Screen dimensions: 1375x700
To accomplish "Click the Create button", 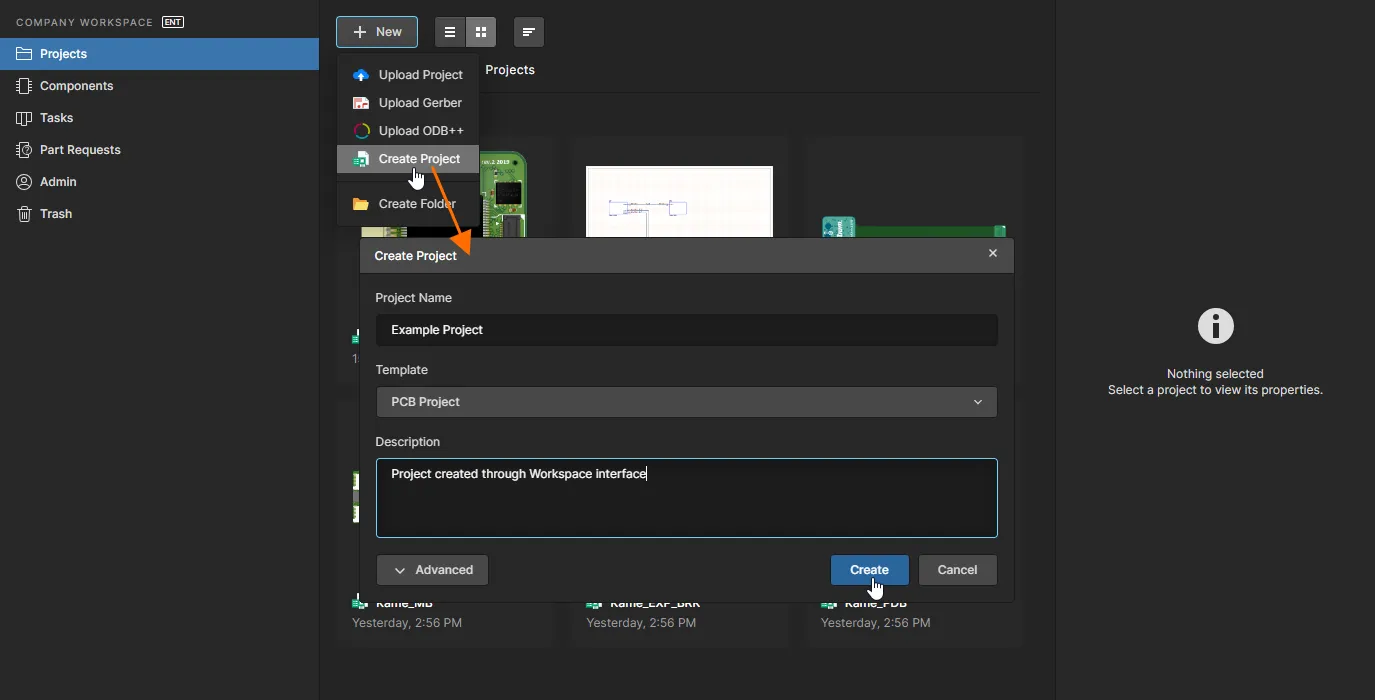I will [x=869, y=570].
